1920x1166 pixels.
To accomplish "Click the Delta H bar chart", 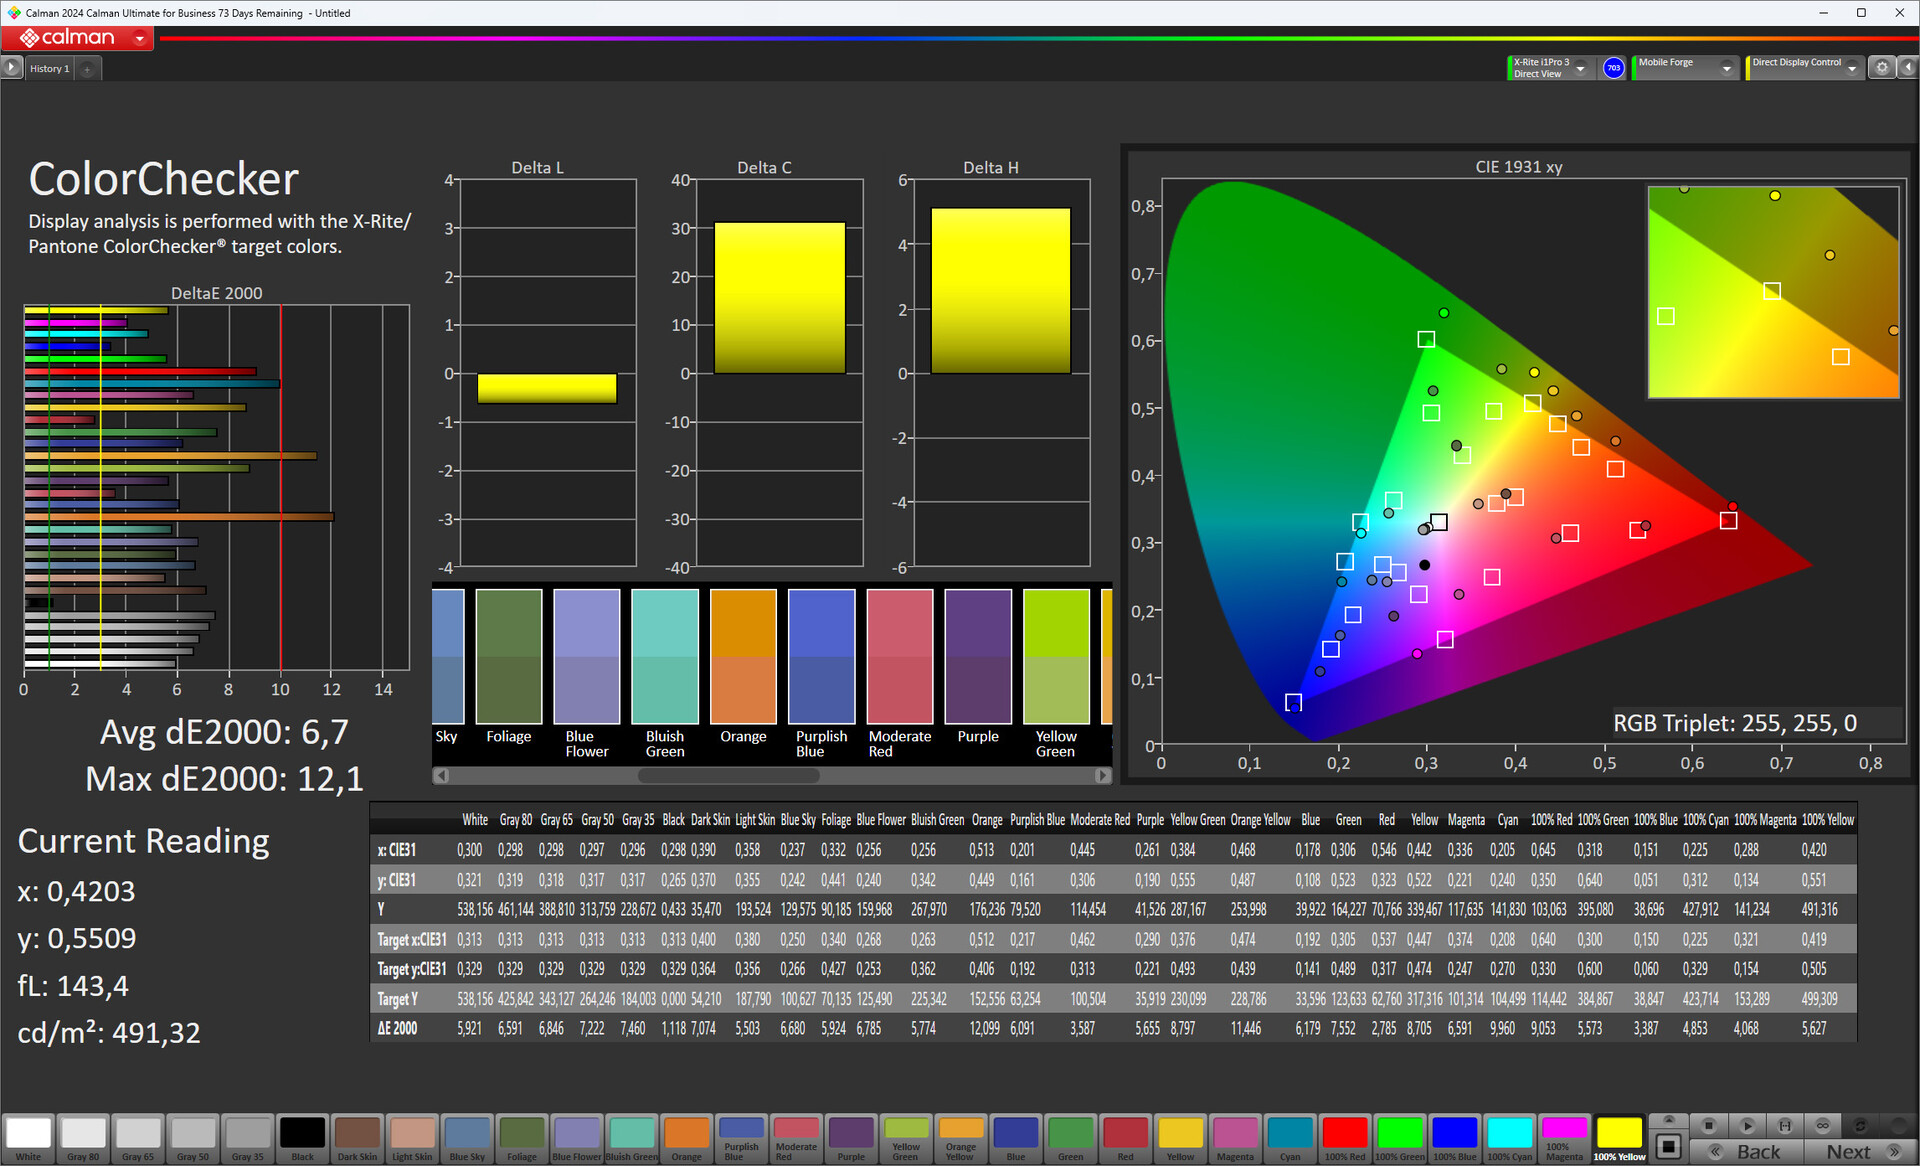I will (x=1001, y=373).
